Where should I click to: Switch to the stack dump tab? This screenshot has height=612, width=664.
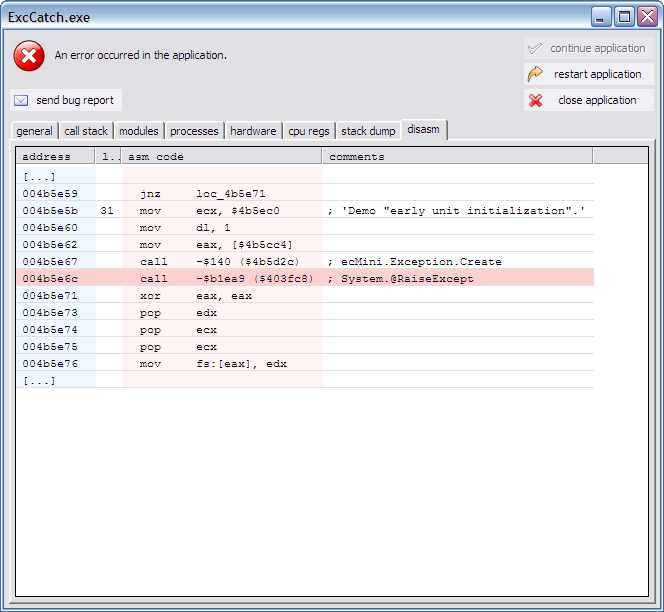pyautogui.click(x=368, y=131)
